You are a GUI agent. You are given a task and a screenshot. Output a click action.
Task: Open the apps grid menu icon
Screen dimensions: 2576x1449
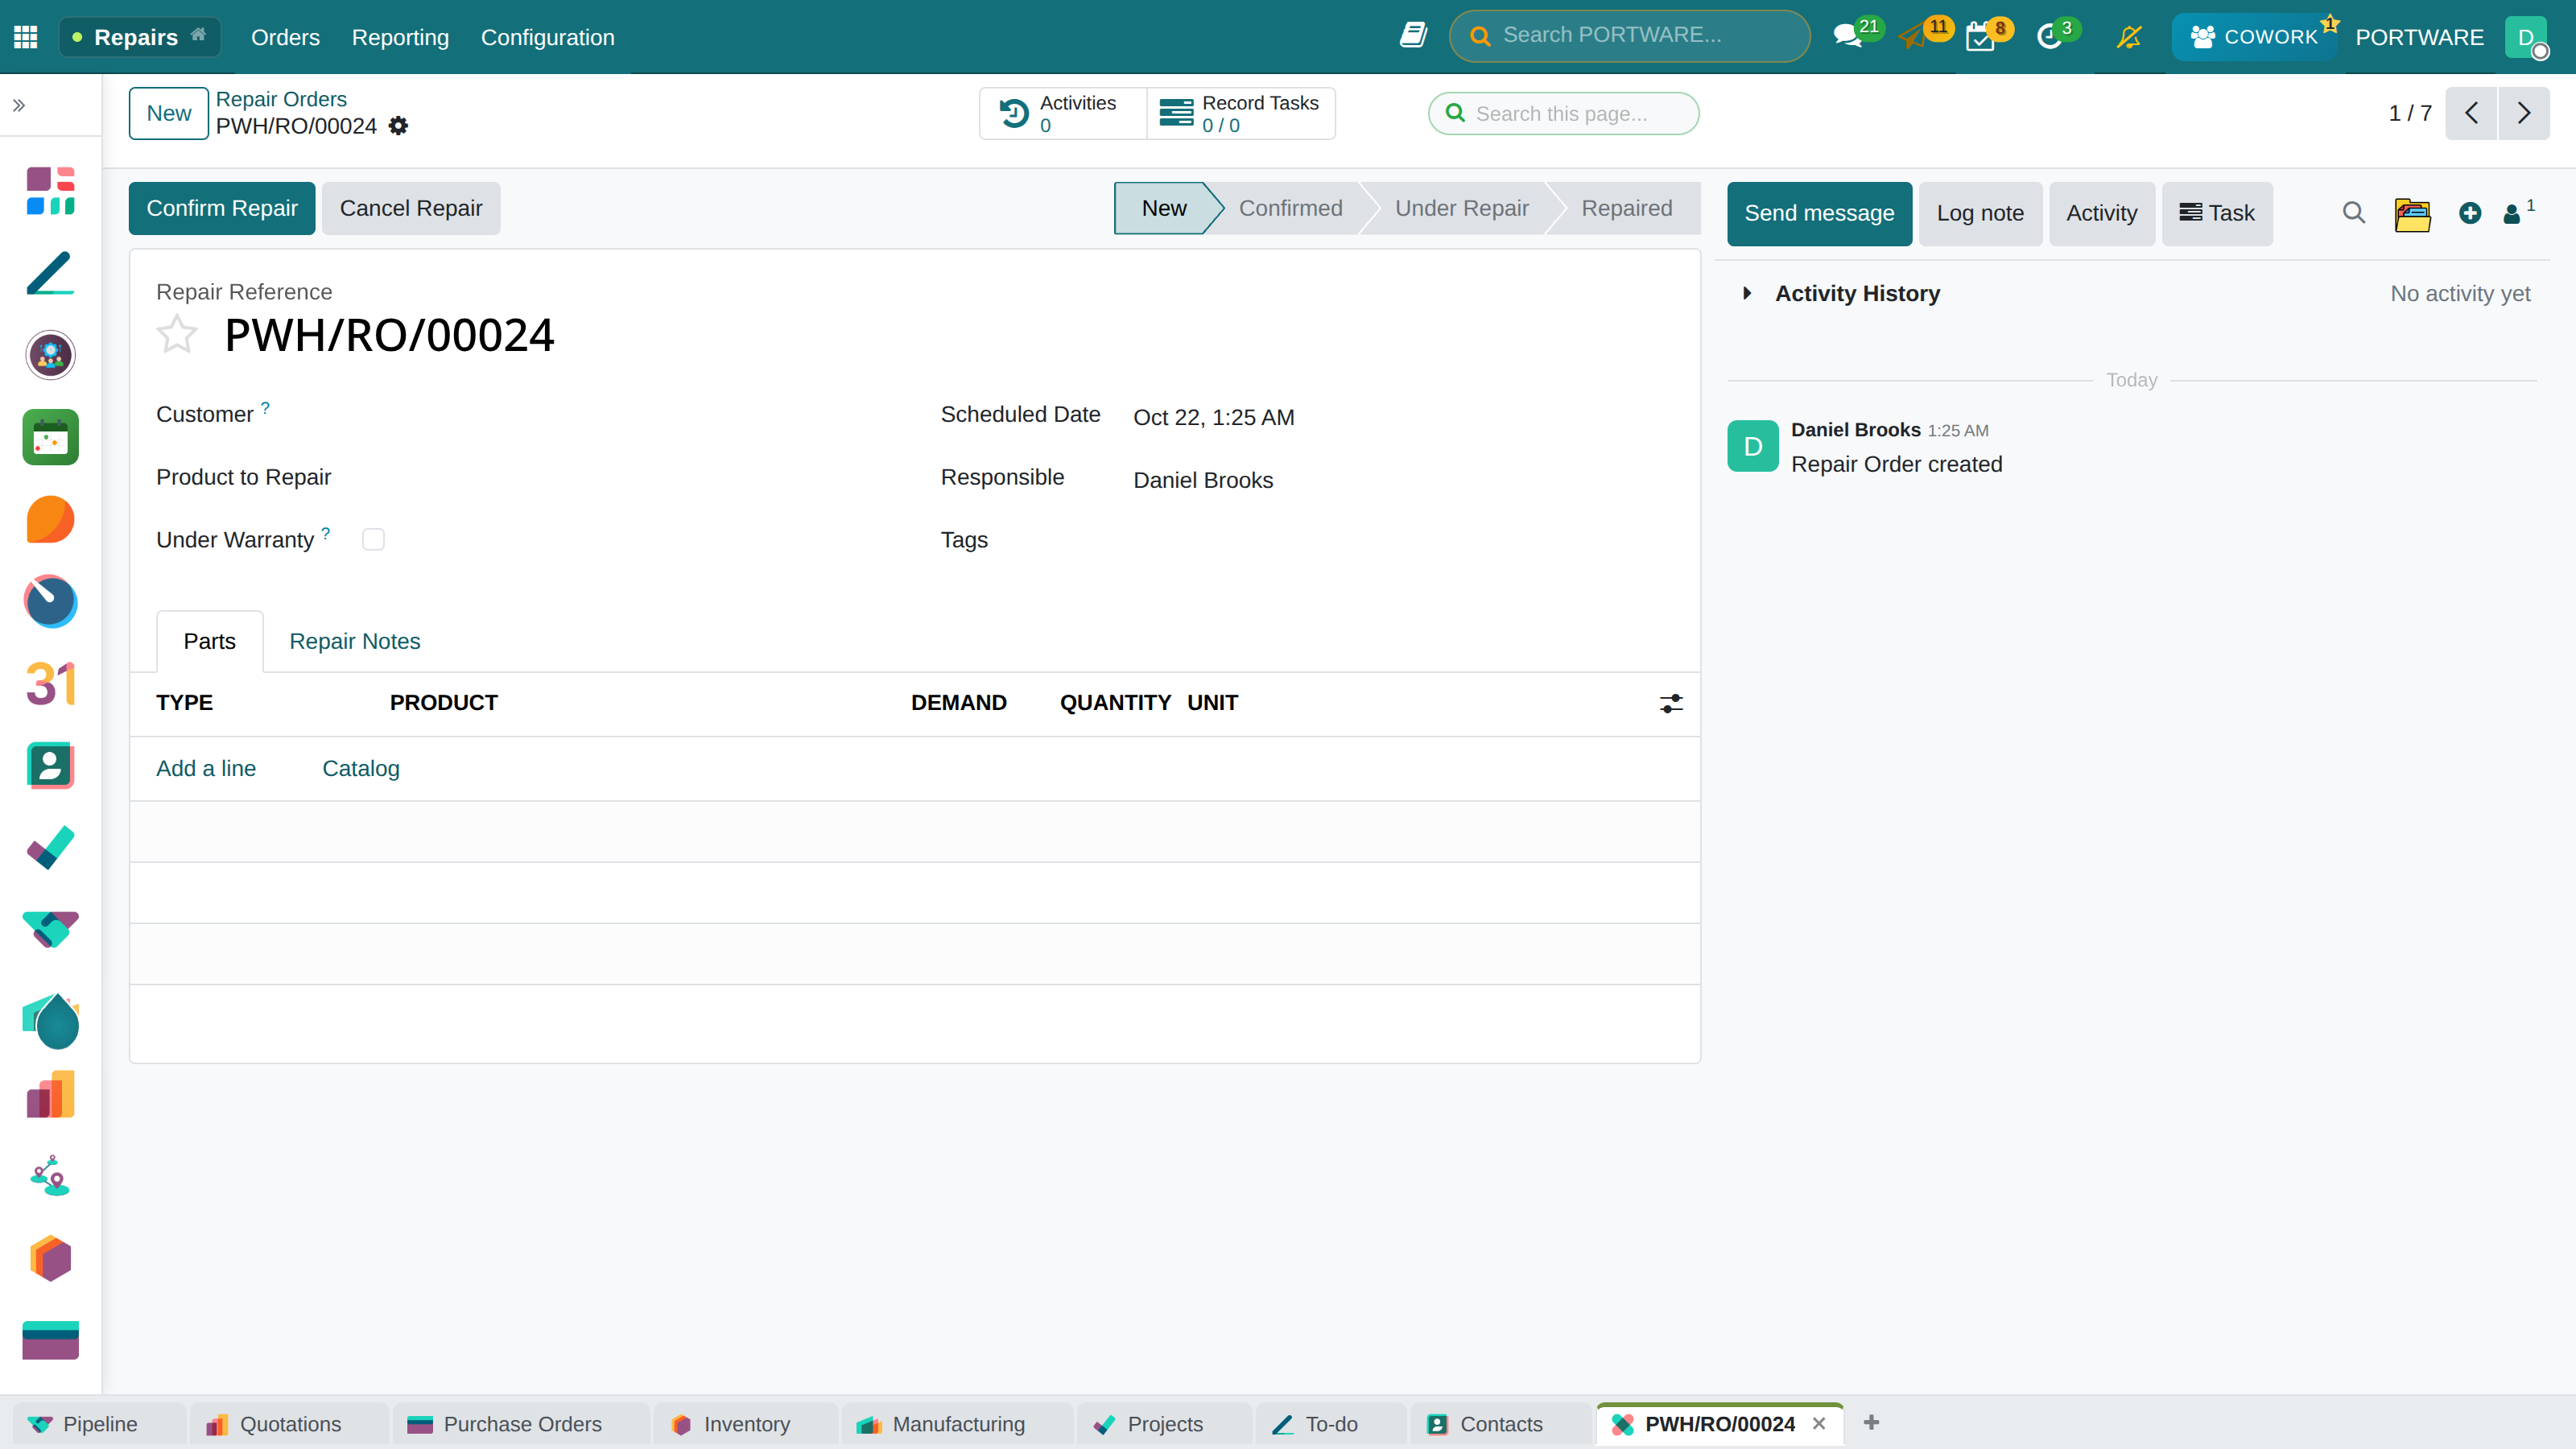pos(26,37)
